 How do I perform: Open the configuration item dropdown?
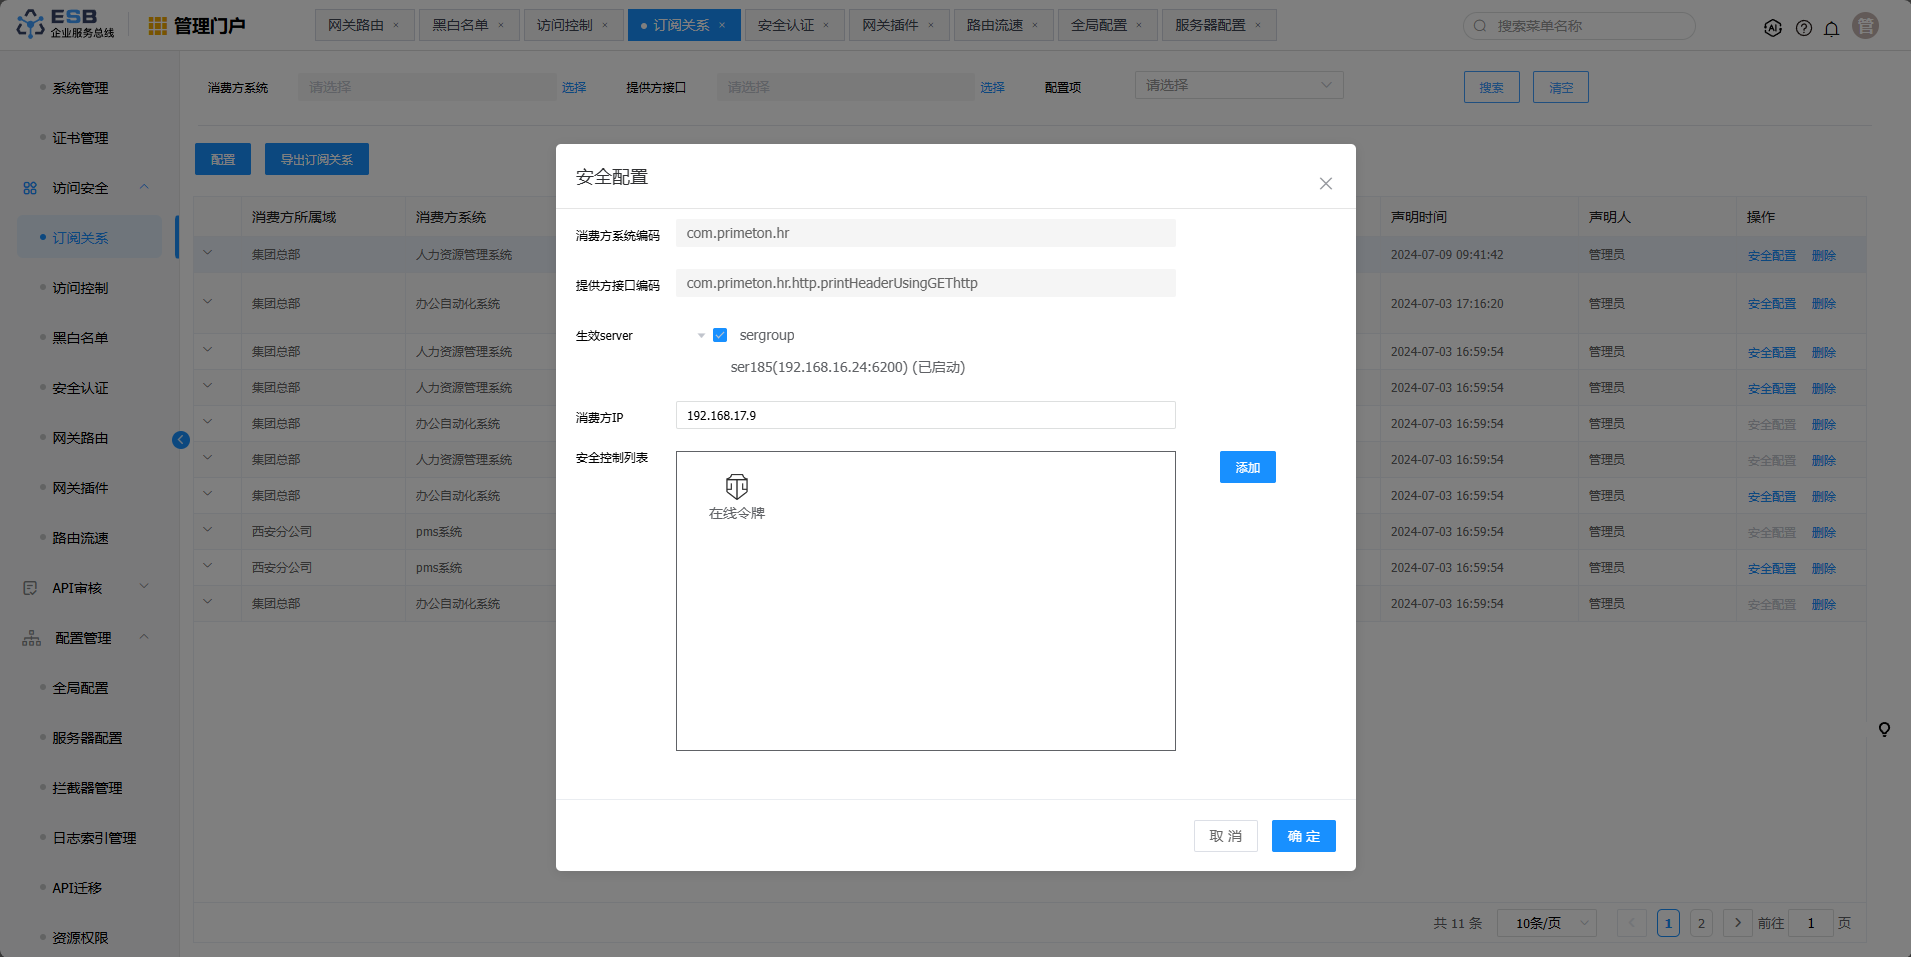[x=1238, y=86]
